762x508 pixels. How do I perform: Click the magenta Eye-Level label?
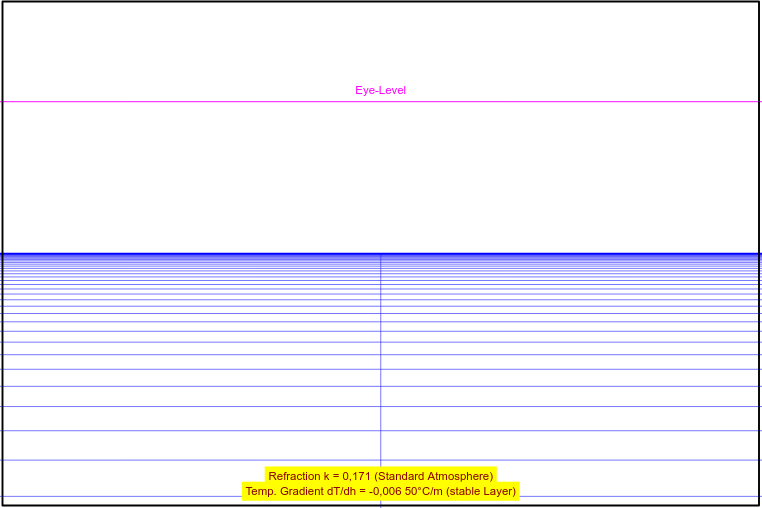pyautogui.click(x=380, y=90)
